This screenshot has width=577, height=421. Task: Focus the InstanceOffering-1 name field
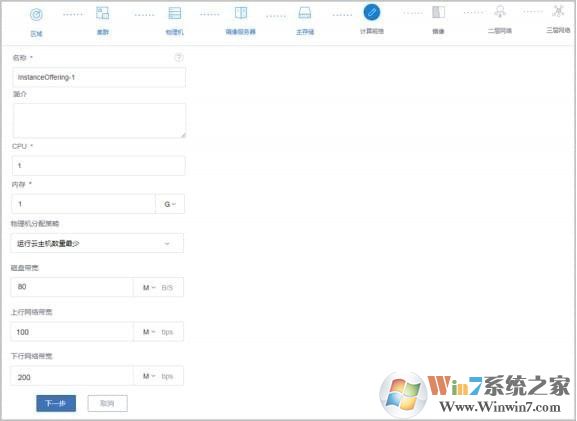pyautogui.click(x=99, y=77)
